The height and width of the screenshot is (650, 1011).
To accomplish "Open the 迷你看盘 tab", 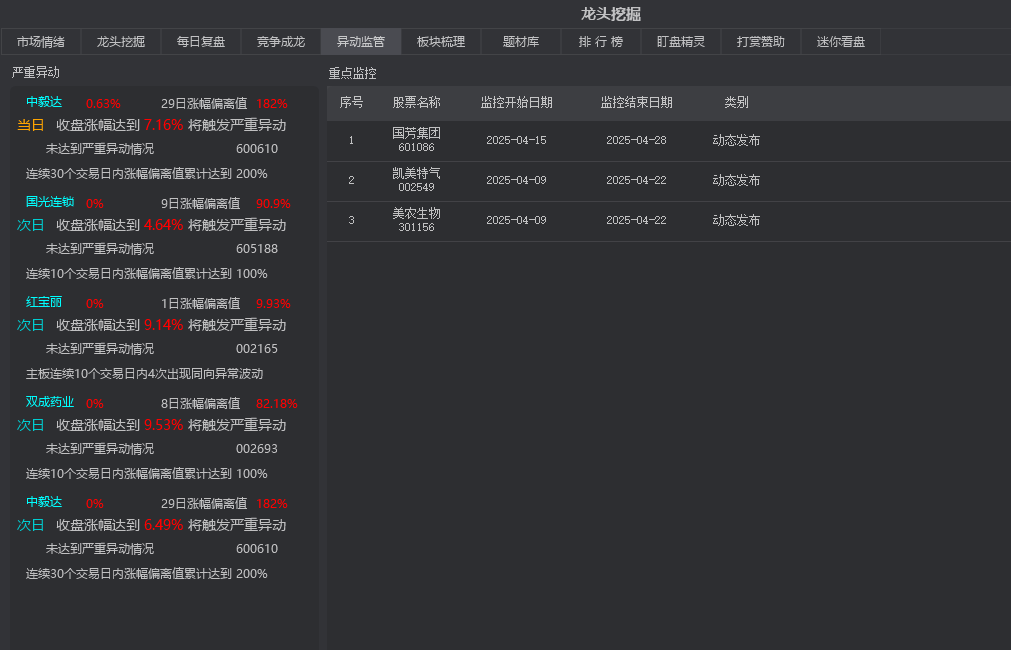I will 841,42.
